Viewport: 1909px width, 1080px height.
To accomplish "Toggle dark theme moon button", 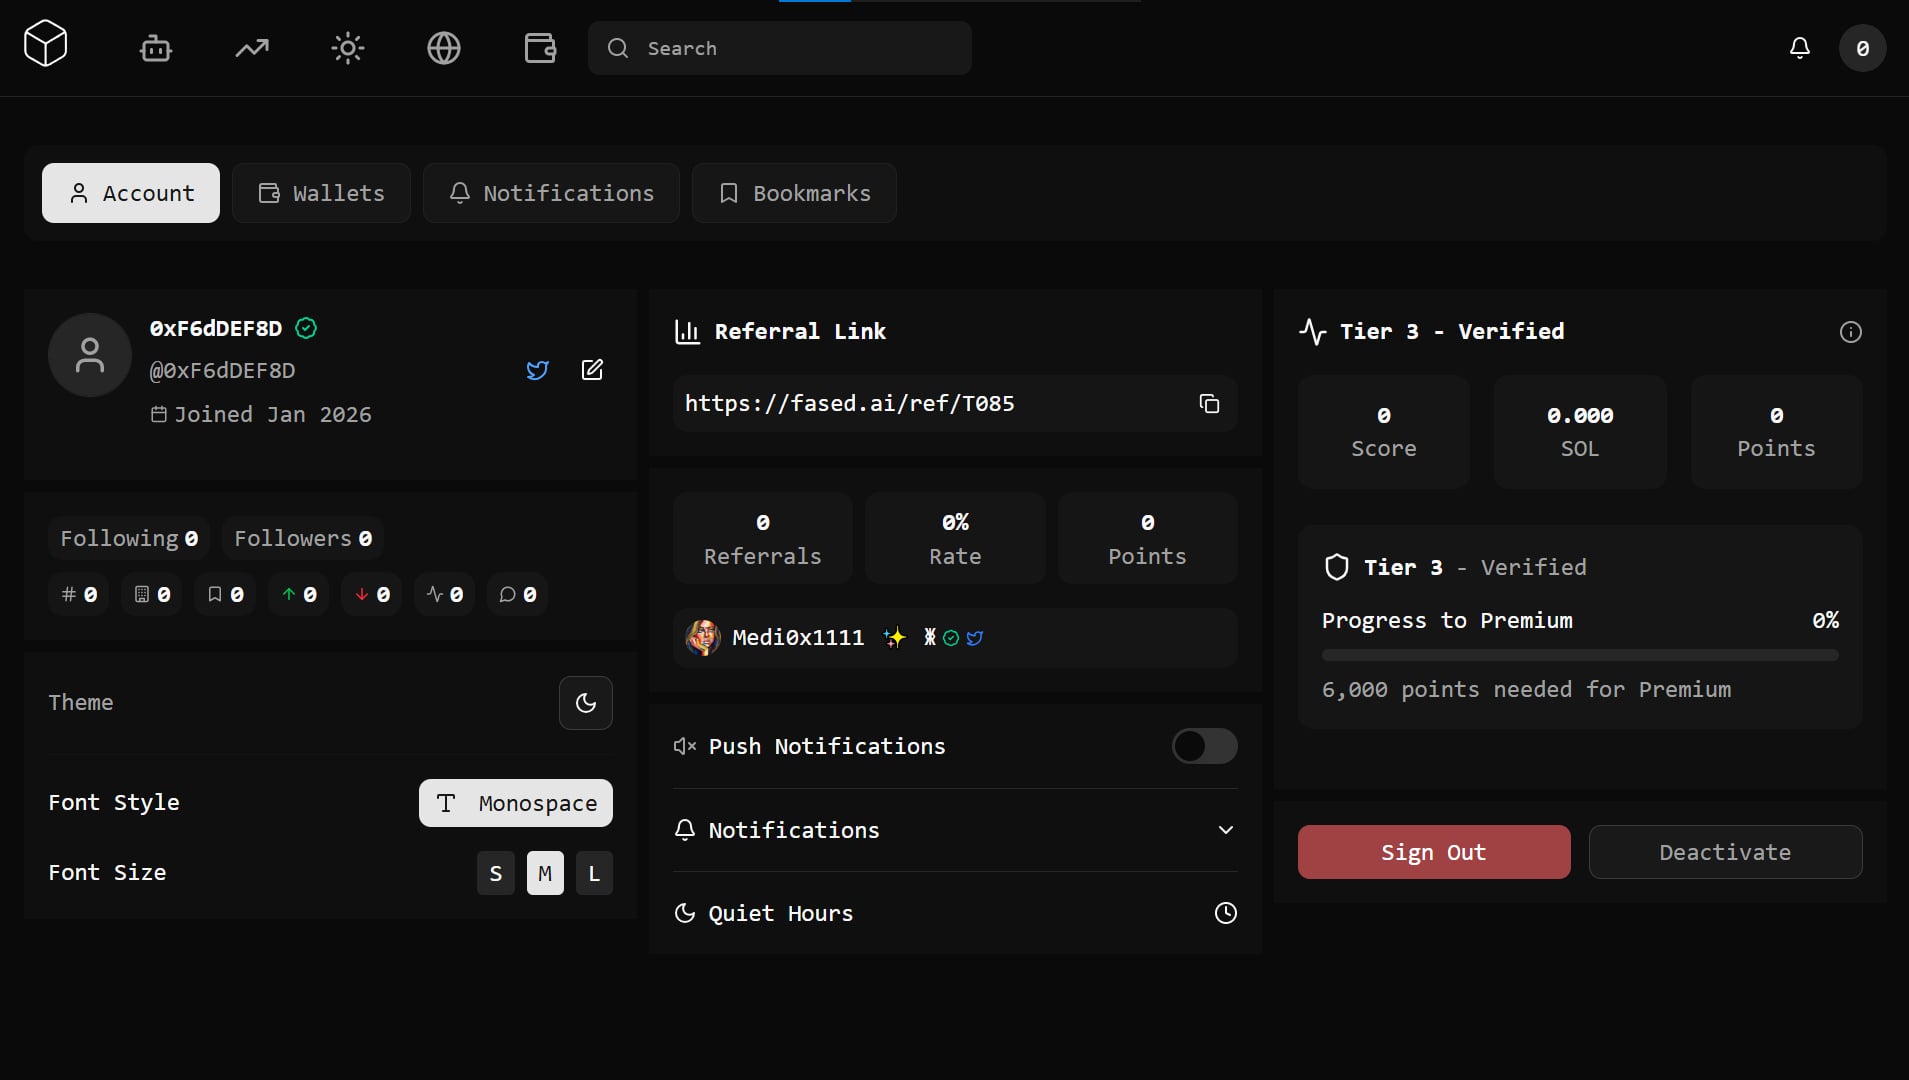I will click(x=586, y=703).
